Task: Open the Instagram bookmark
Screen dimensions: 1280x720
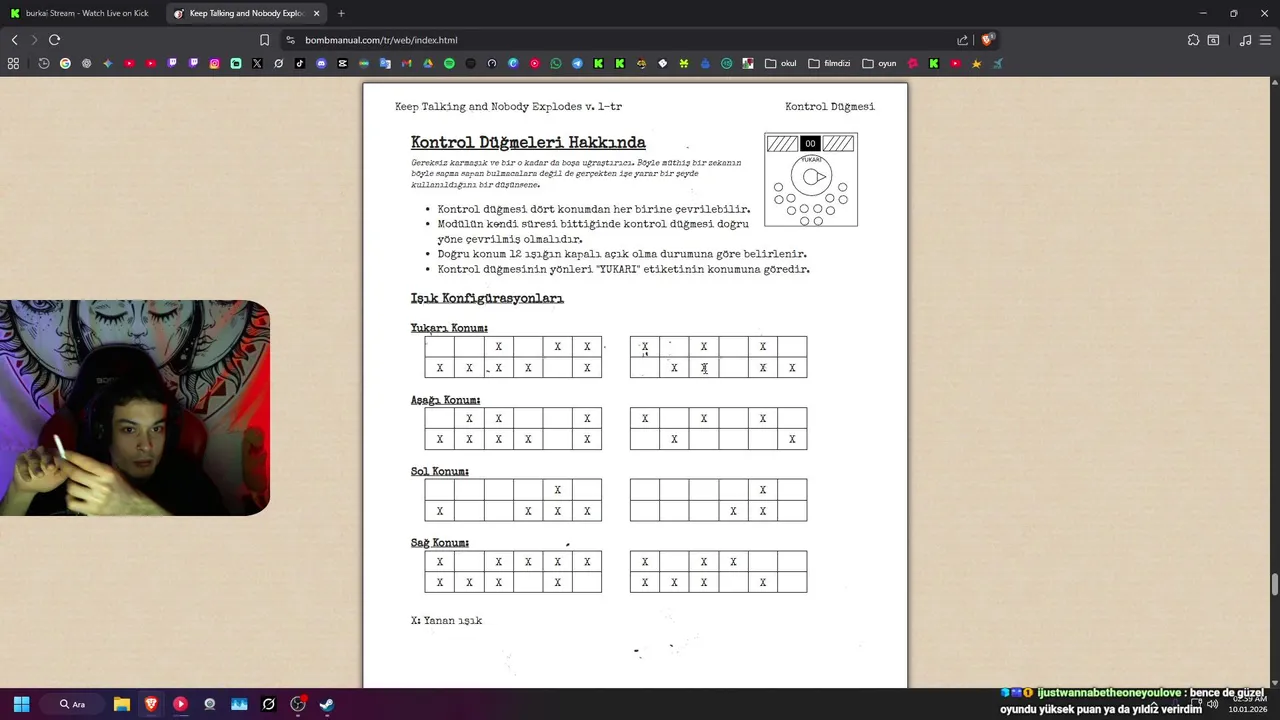Action: point(214,63)
